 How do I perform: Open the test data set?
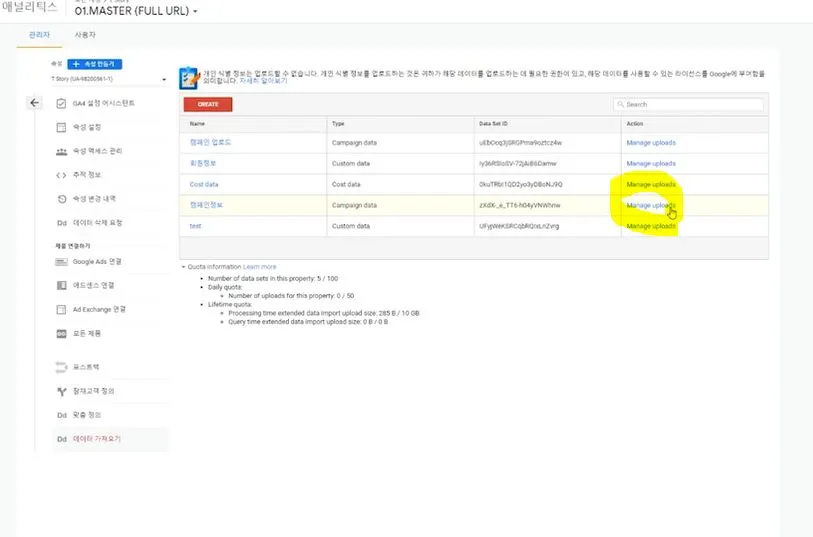[195, 226]
